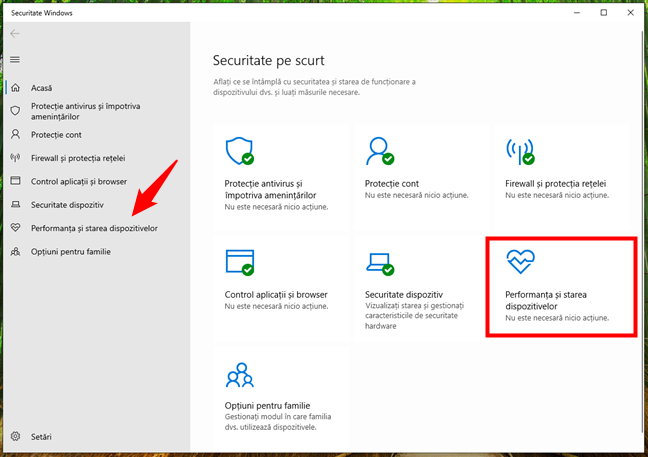Click the laptop icon on Securitate dispozitiv tile
Image resolution: width=648 pixels, height=457 pixels.
pyautogui.click(x=379, y=262)
